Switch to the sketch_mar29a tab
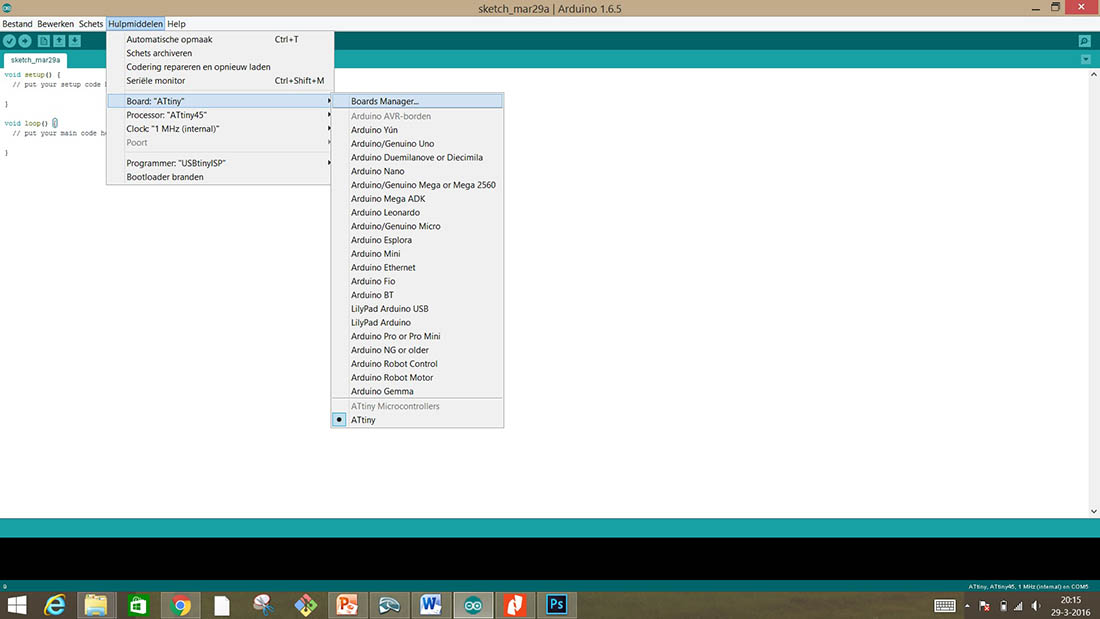The height and width of the screenshot is (619, 1100). [35, 60]
